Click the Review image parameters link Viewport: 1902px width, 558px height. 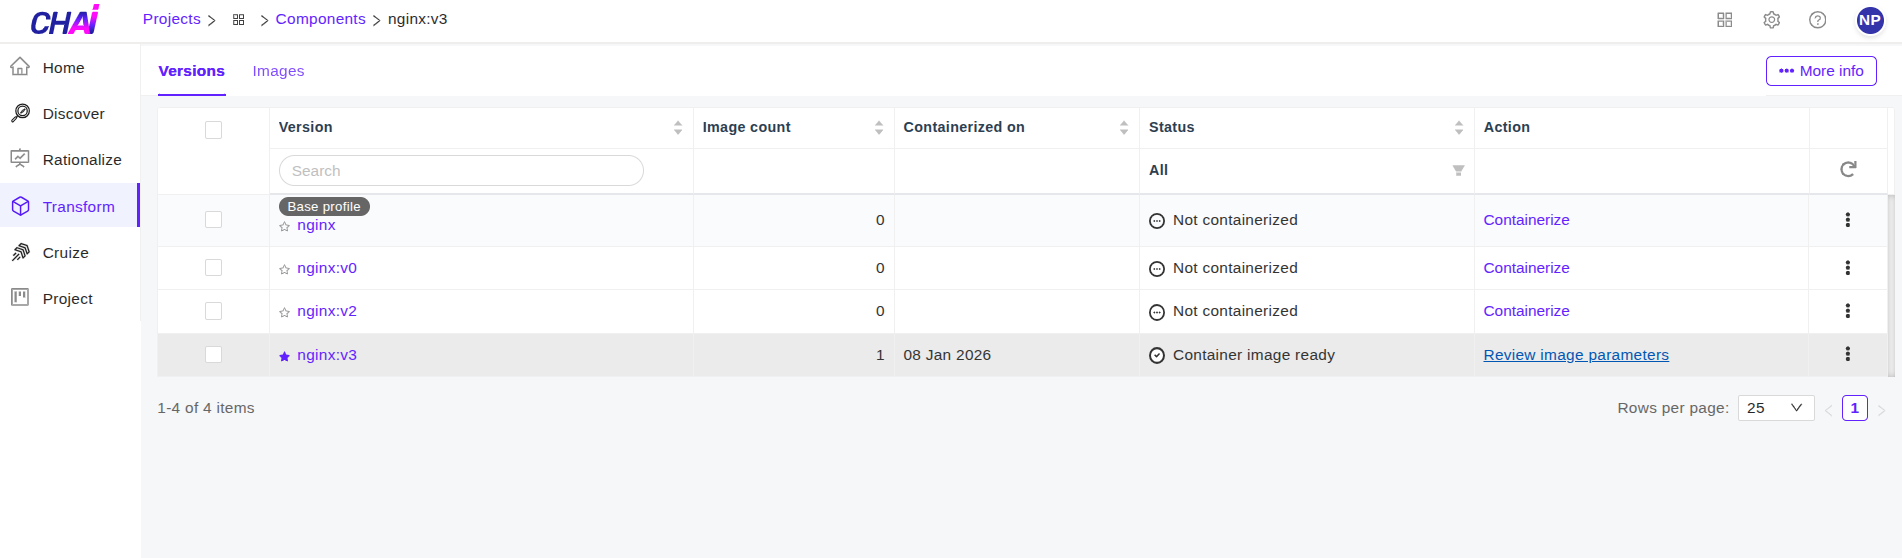point(1575,355)
